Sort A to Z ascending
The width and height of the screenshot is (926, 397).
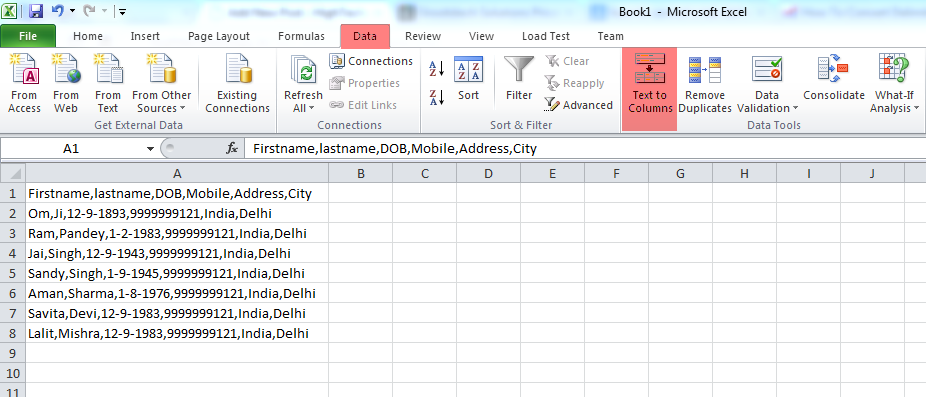click(x=436, y=68)
